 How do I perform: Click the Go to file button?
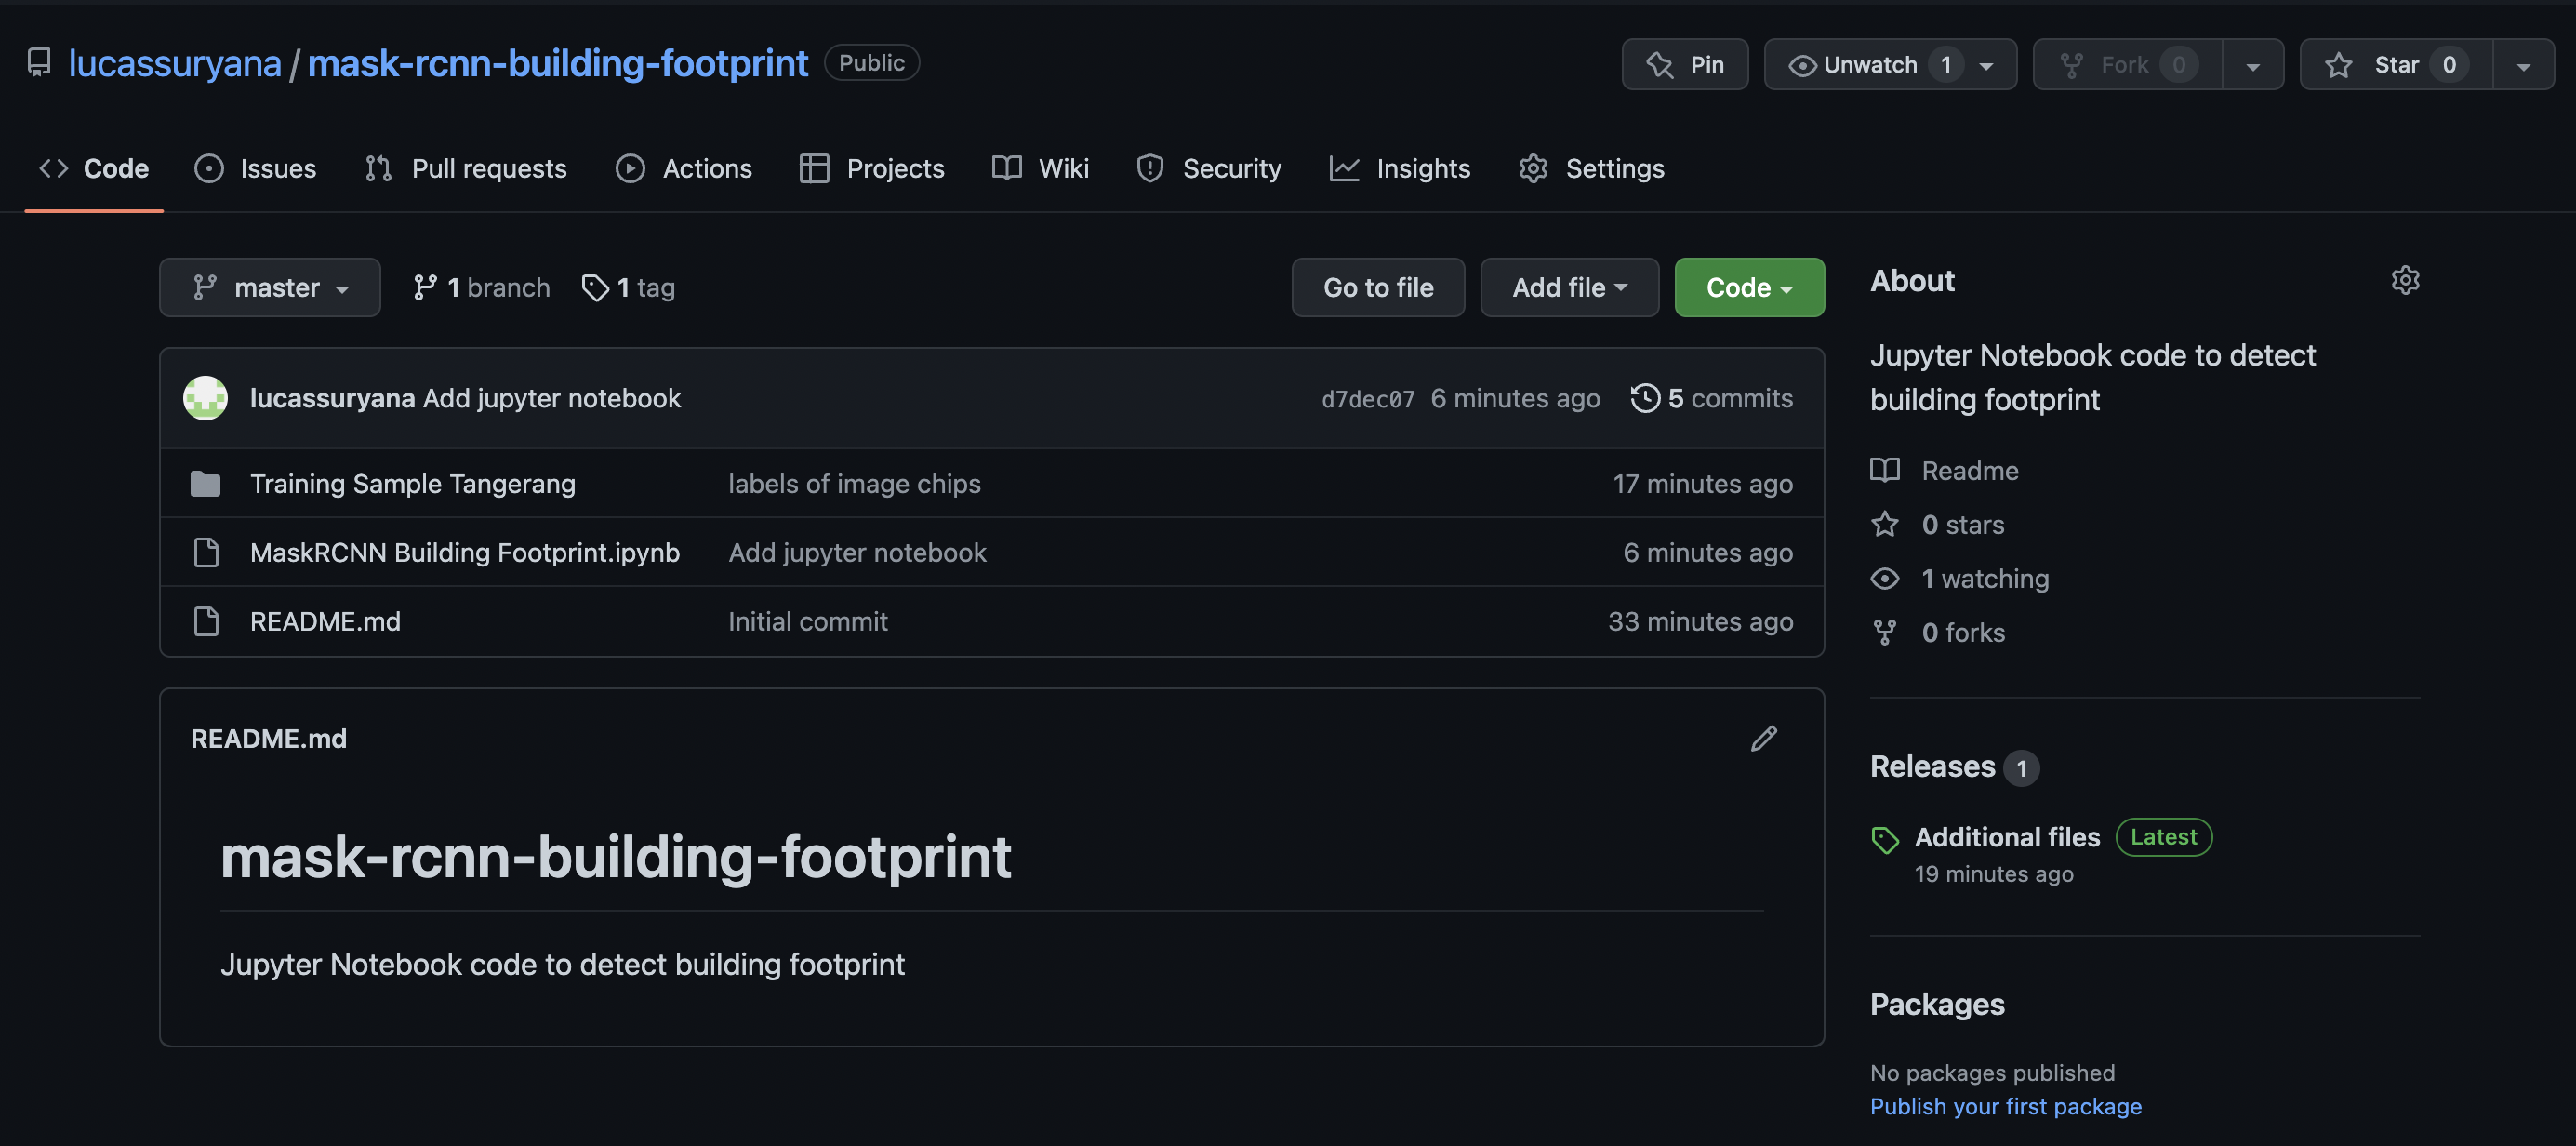1378,287
